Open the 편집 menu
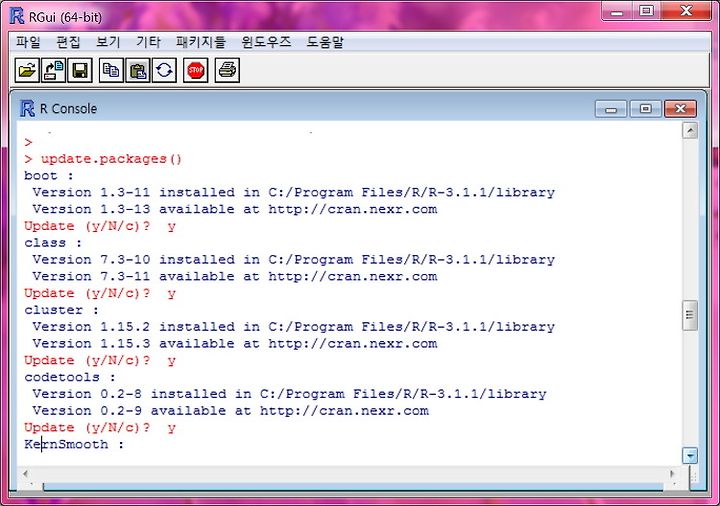720x506 pixels. (68, 42)
